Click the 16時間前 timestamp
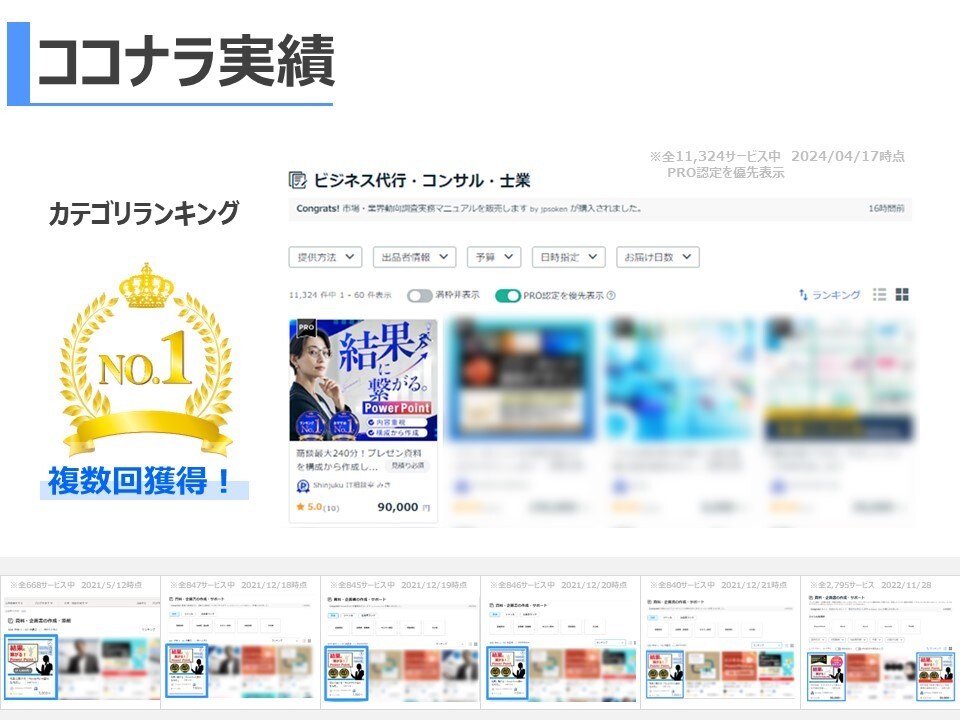 point(886,208)
